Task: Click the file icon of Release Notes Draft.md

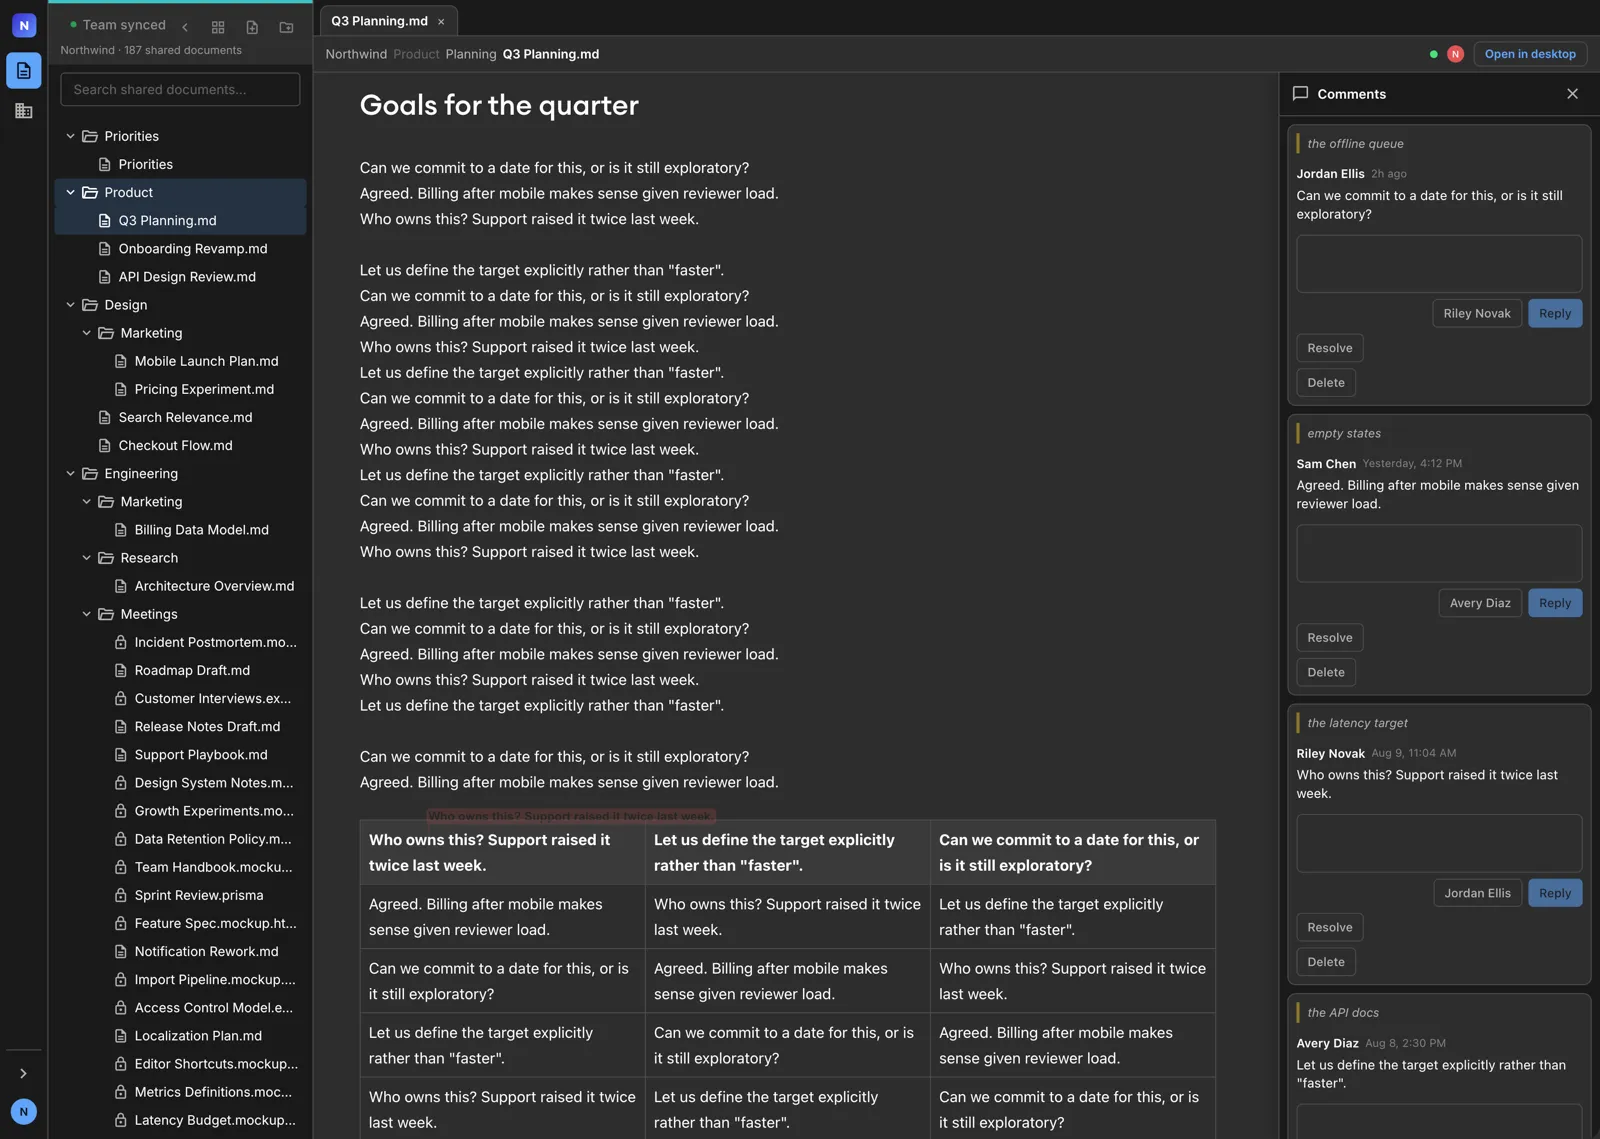Action: [x=120, y=726]
